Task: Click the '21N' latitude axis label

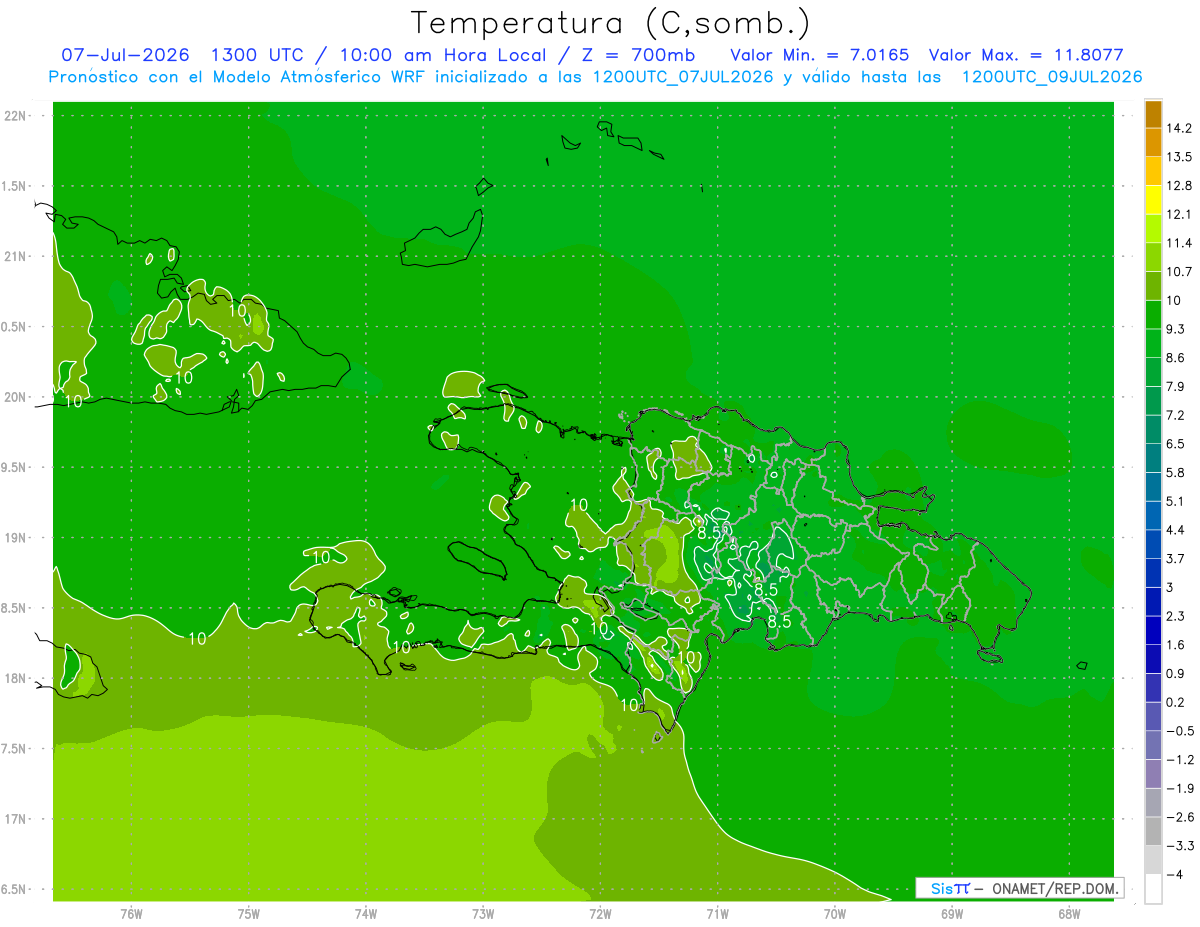Action: click(x=15, y=257)
